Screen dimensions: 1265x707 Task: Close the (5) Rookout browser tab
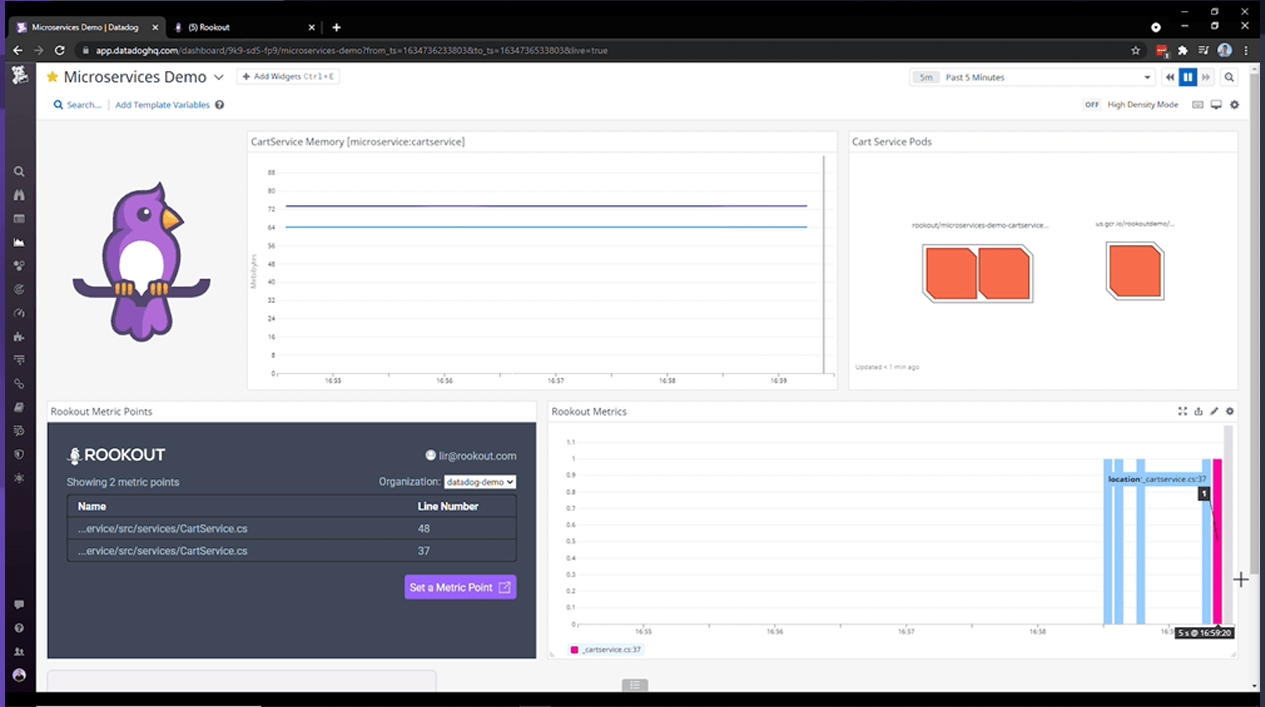[311, 27]
